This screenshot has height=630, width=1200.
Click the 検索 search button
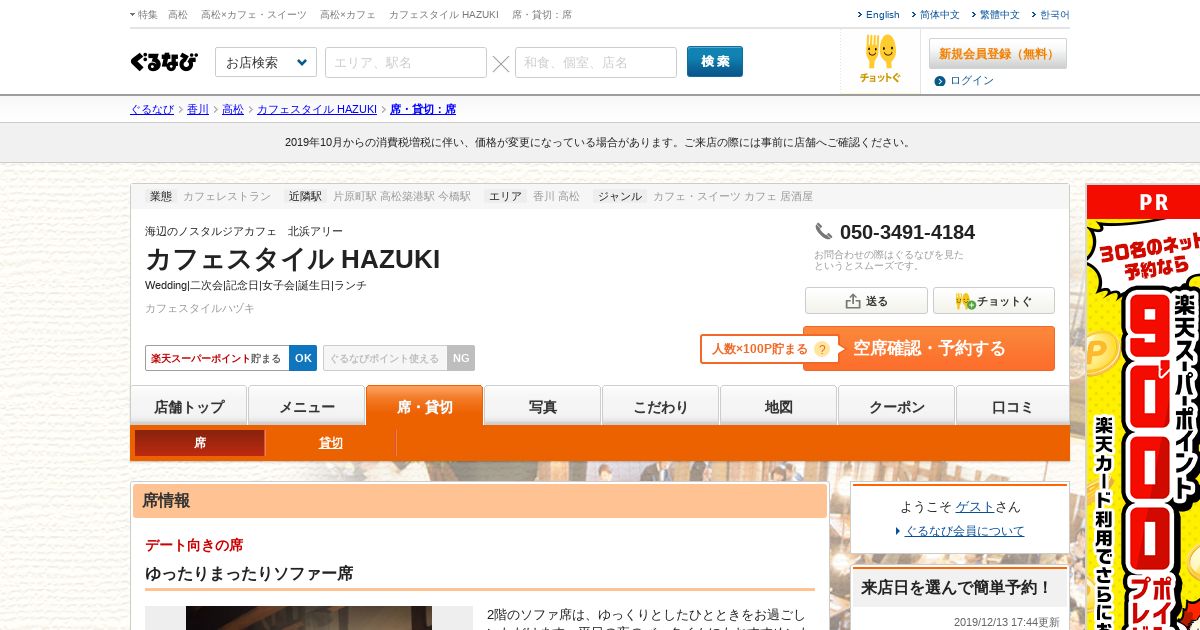[715, 61]
